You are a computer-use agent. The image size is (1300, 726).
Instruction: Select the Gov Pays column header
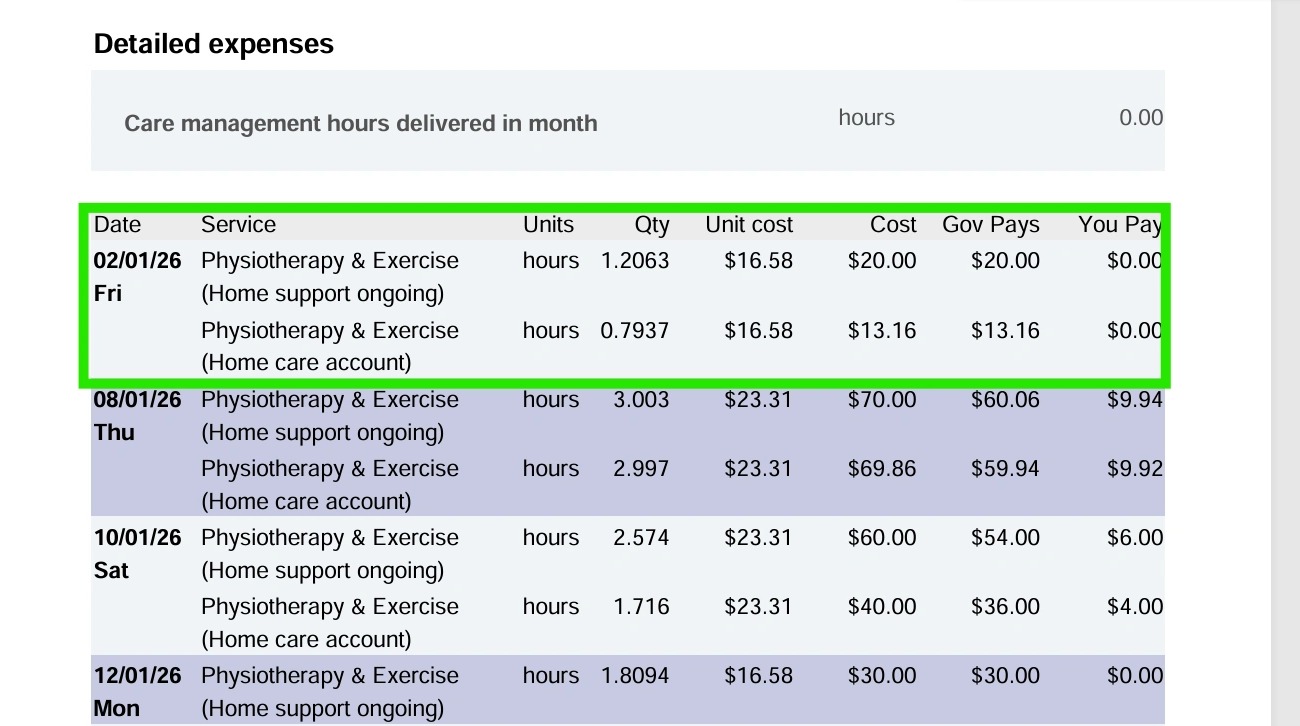pos(990,225)
